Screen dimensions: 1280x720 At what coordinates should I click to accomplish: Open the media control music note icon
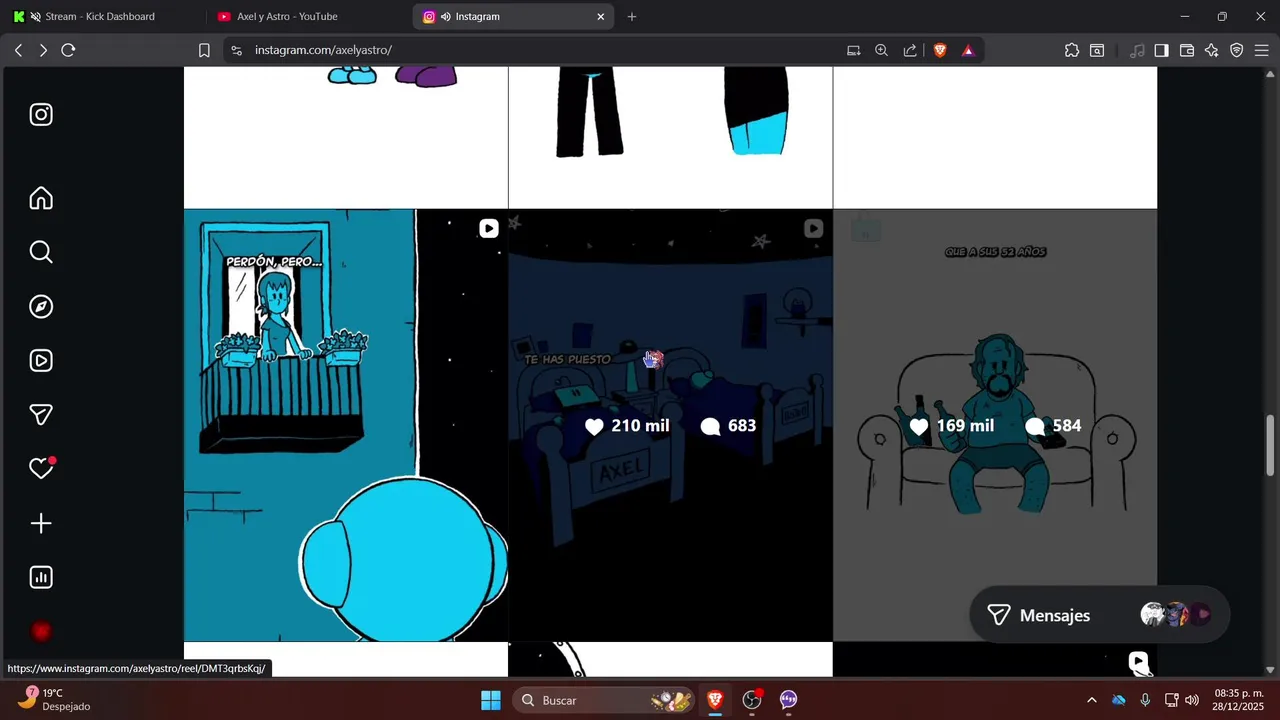tap(1137, 50)
